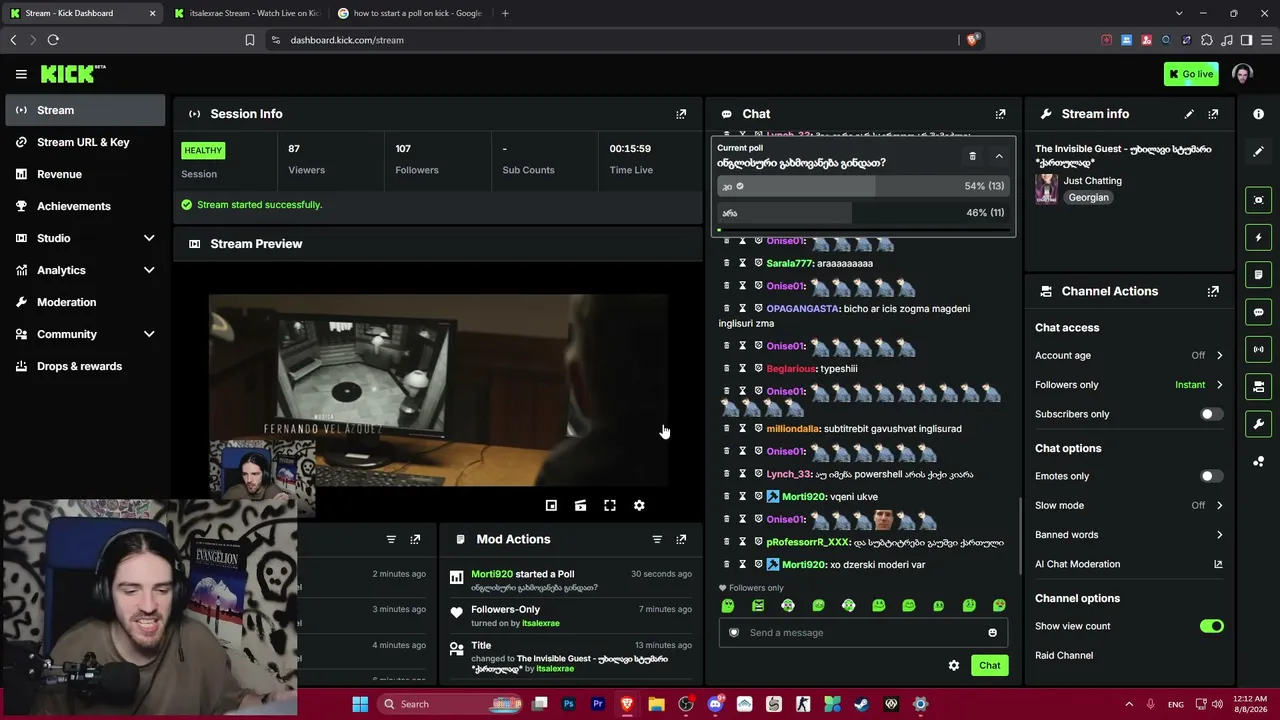Open chat settings gear next to Chat button

(x=954, y=665)
